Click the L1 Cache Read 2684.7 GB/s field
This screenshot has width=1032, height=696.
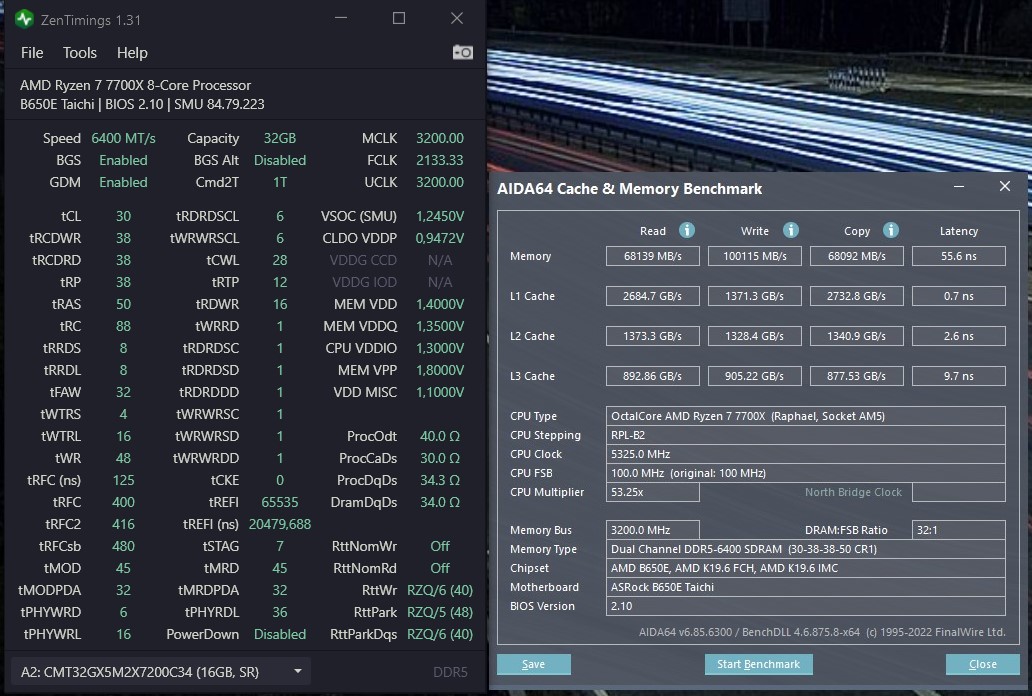pos(652,296)
